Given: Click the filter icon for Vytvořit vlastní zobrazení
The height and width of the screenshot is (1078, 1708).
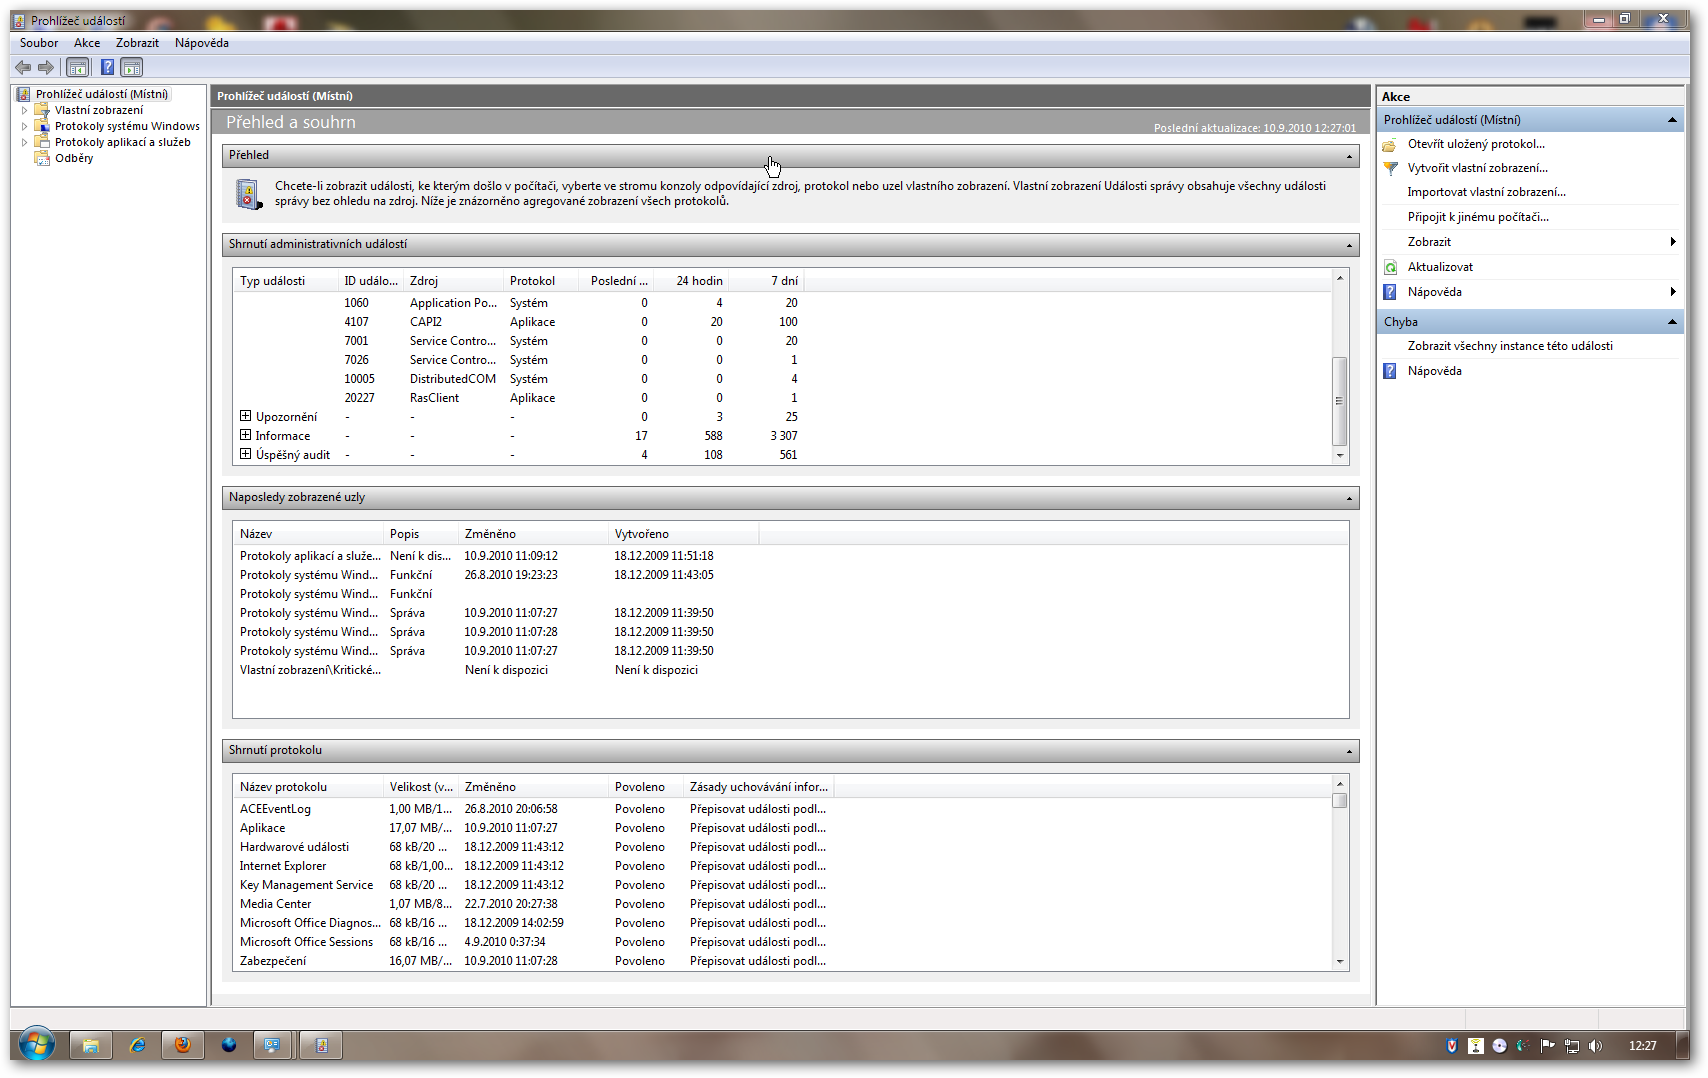Looking at the screenshot, I should coord(1390,168).
